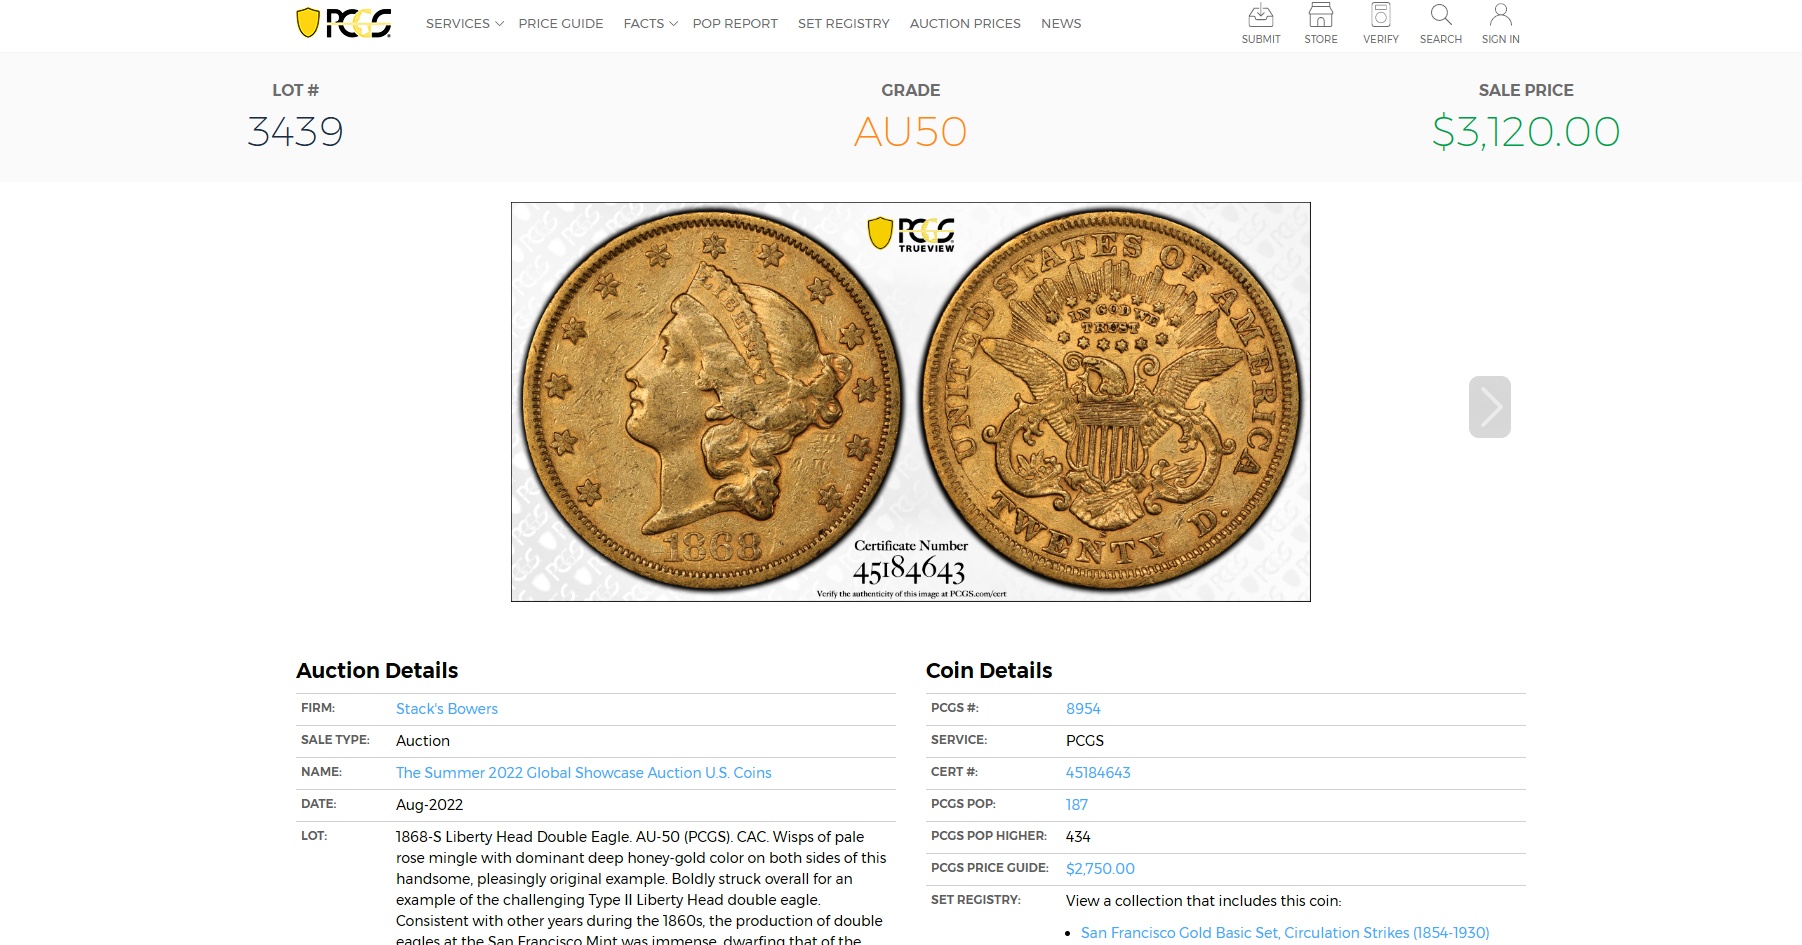Image resolution: width=1802 pixels, height=945 pixels.
Task: Open the Pop Report menu item
Action: point(735,23)
